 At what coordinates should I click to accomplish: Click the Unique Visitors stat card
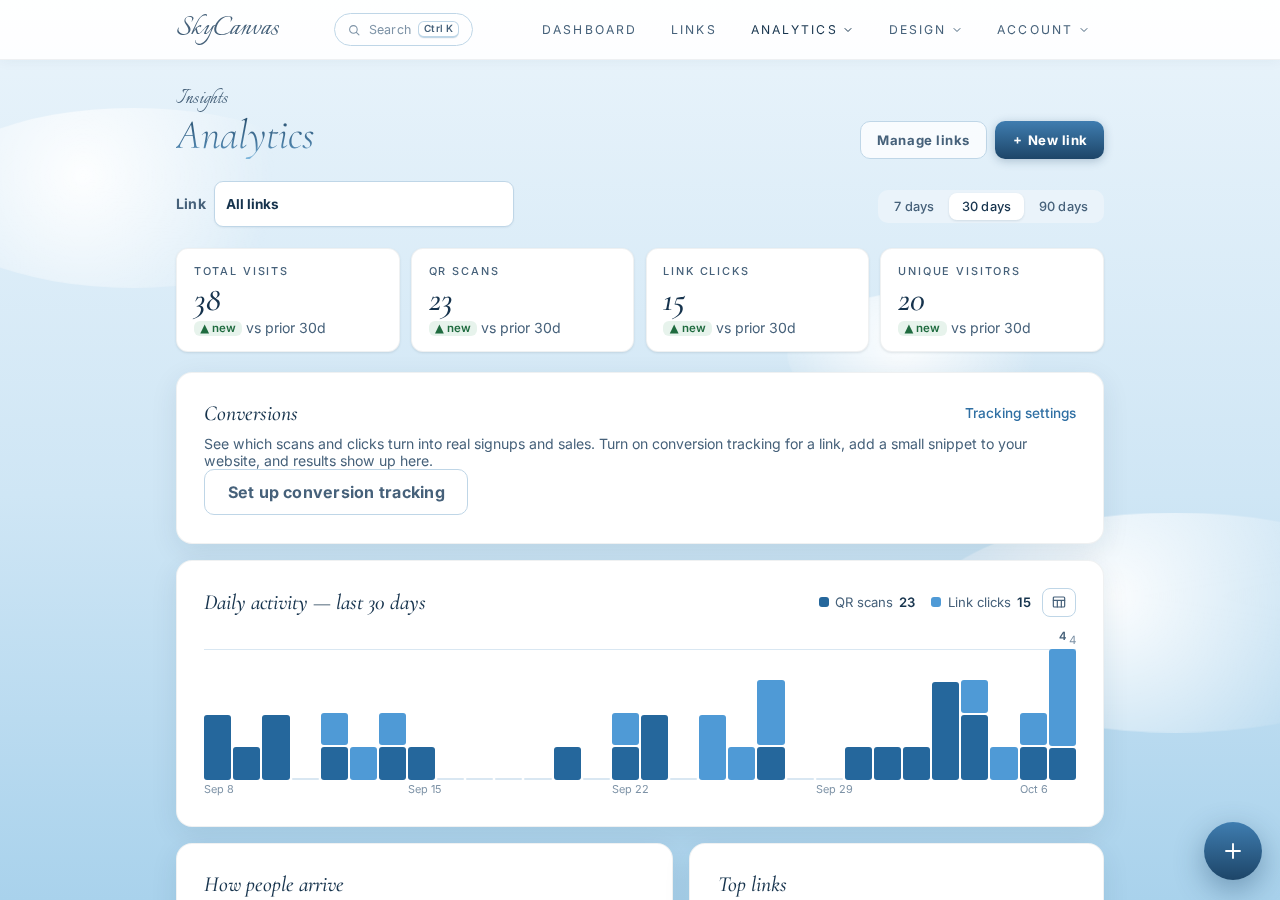coord(992,300)
